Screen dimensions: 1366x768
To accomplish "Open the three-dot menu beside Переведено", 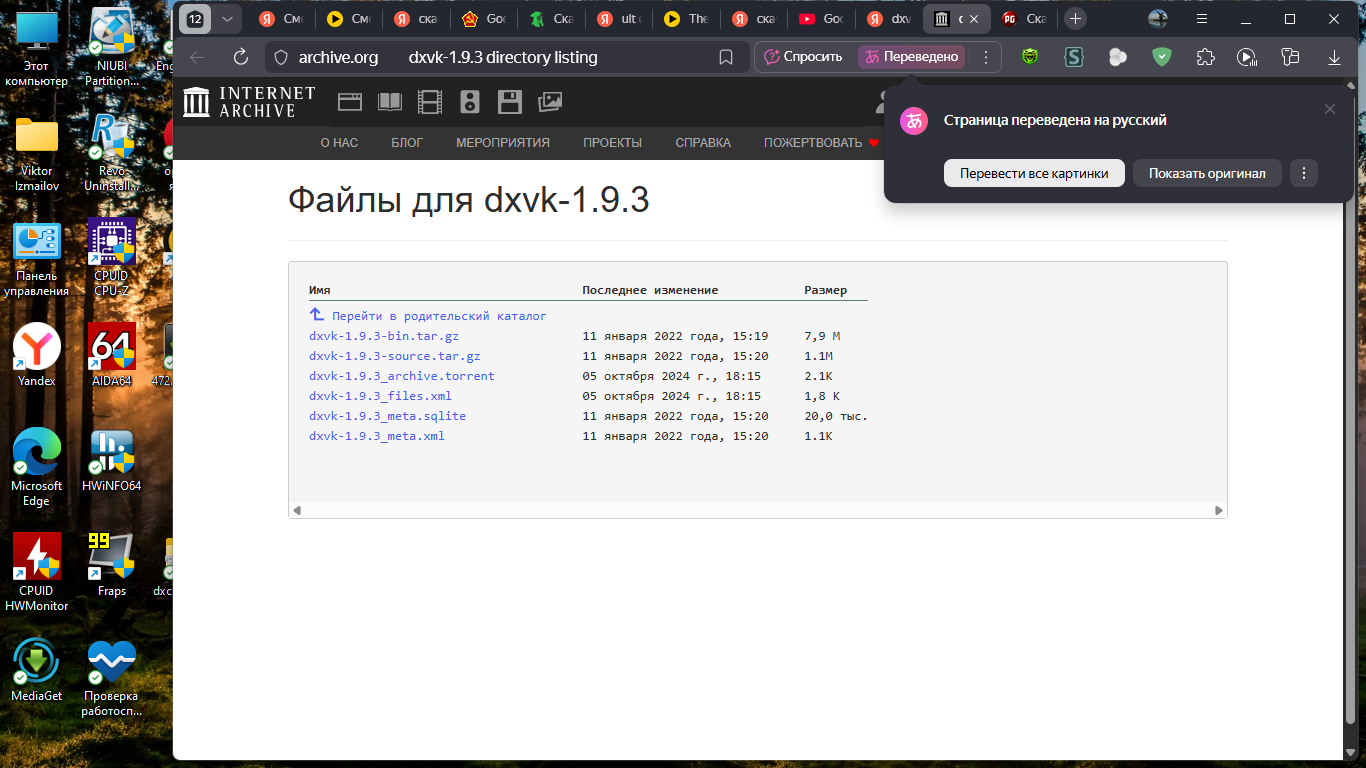I will [x=986, y=57].
